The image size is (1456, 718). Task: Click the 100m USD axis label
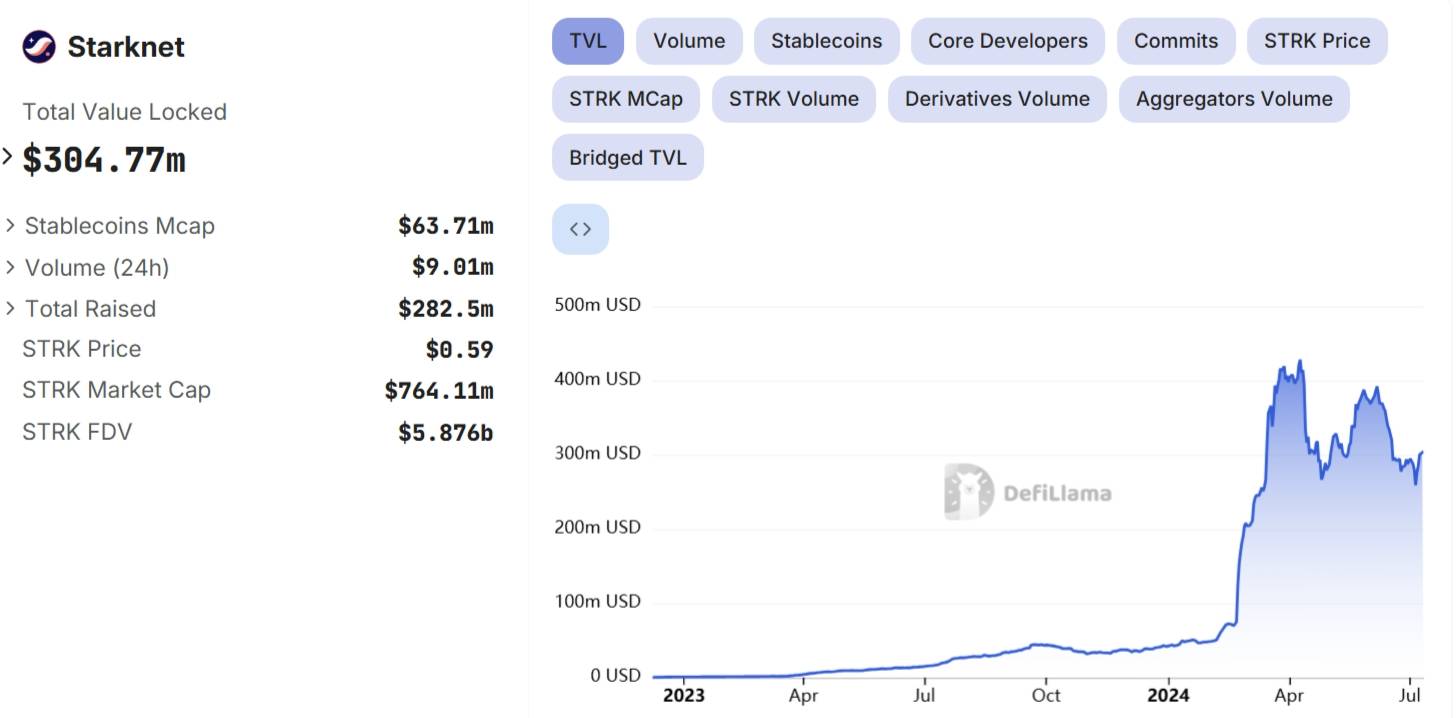tap(597, 601)
